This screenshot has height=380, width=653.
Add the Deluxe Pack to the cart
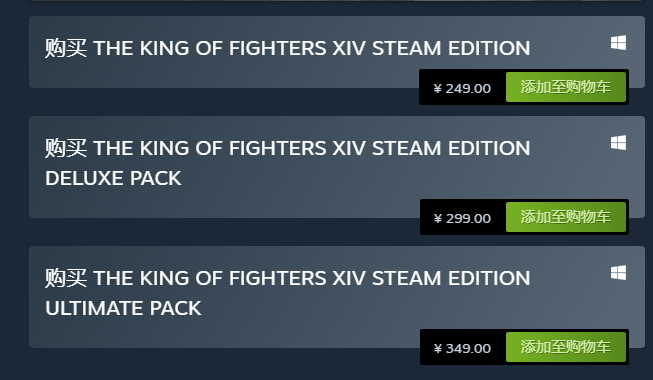coord(566,217)
